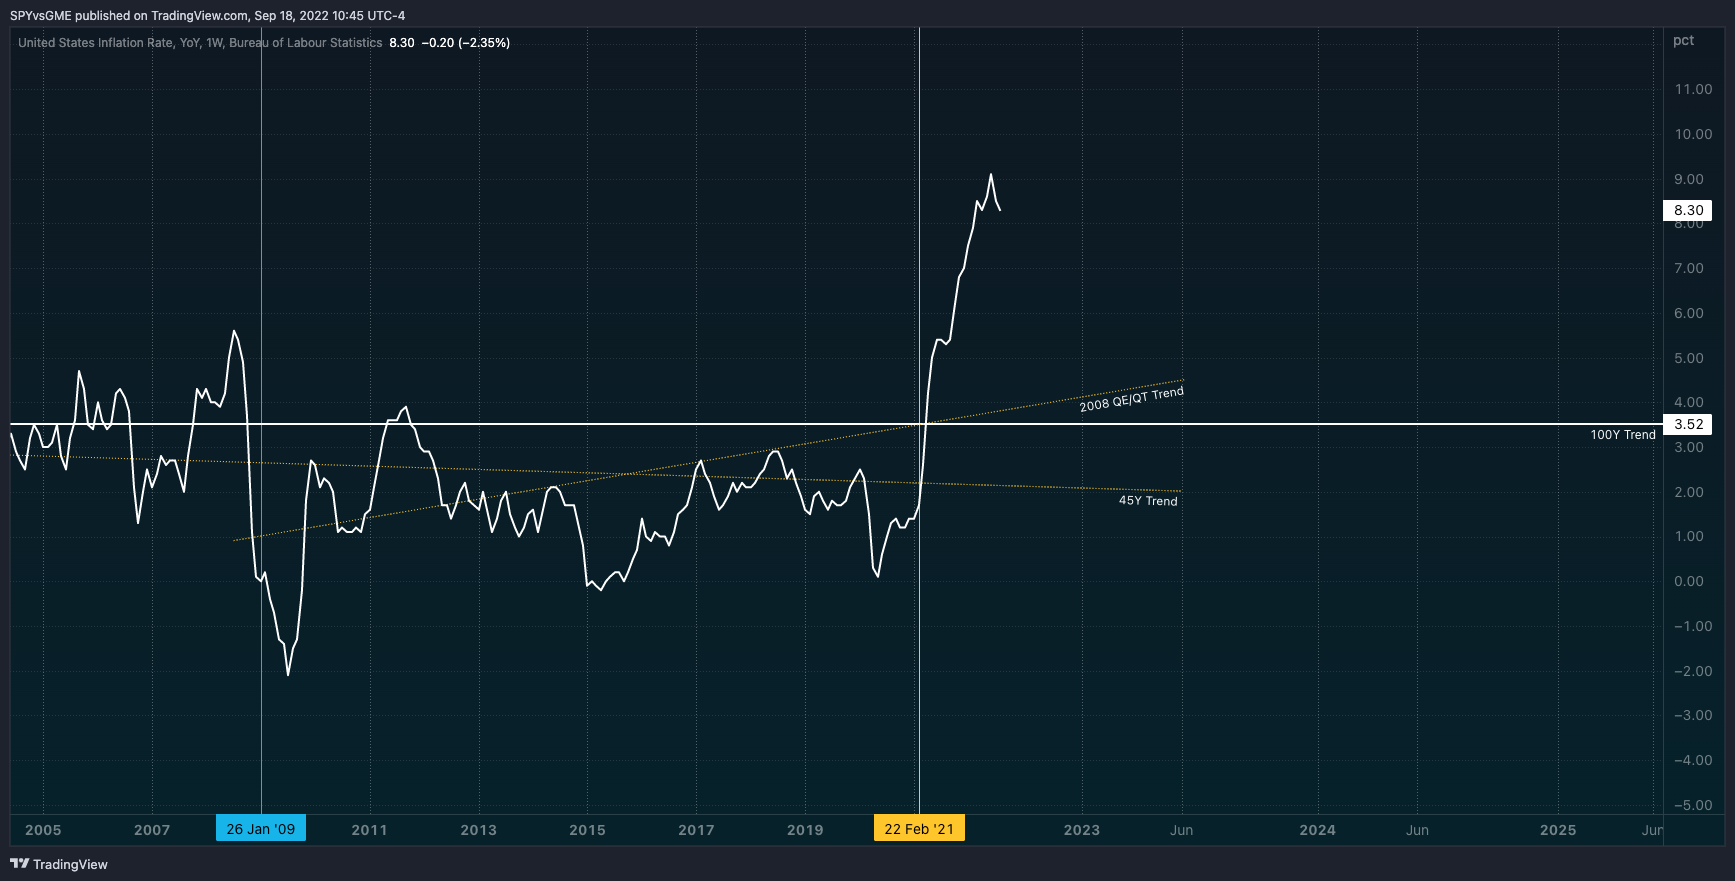1735x881 pixels.
Task: Click the −1.00 price axis value
Action: [x=1693, y=626]
